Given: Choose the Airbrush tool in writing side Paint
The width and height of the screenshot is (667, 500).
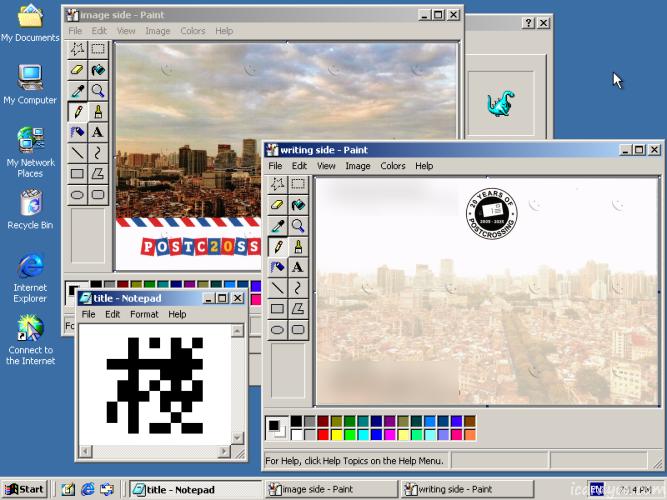Looking at the screenshot, I should pos(277,267).
